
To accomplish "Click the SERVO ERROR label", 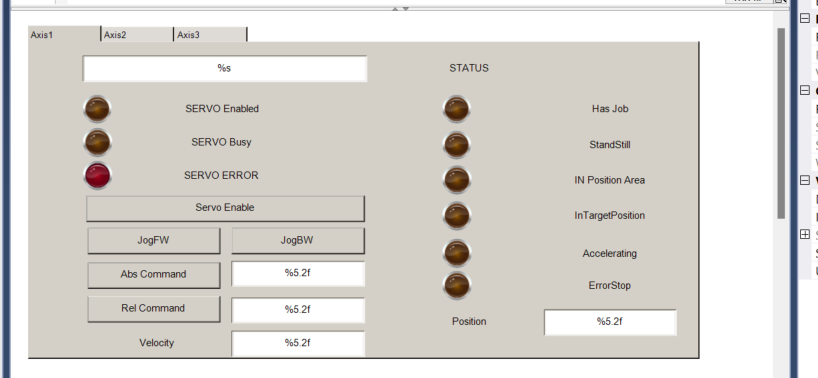I will [x=221, y=176].
